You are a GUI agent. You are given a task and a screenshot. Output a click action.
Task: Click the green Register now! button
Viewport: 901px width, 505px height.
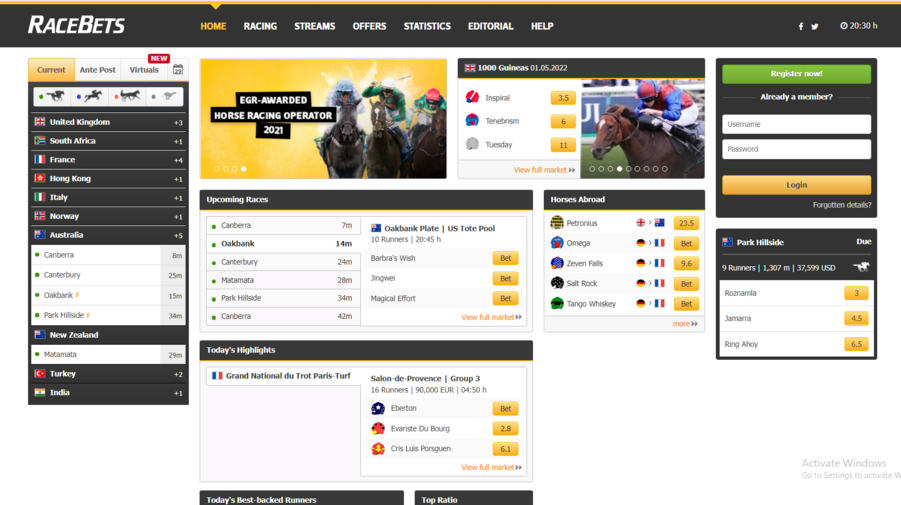tap(796, 73)
